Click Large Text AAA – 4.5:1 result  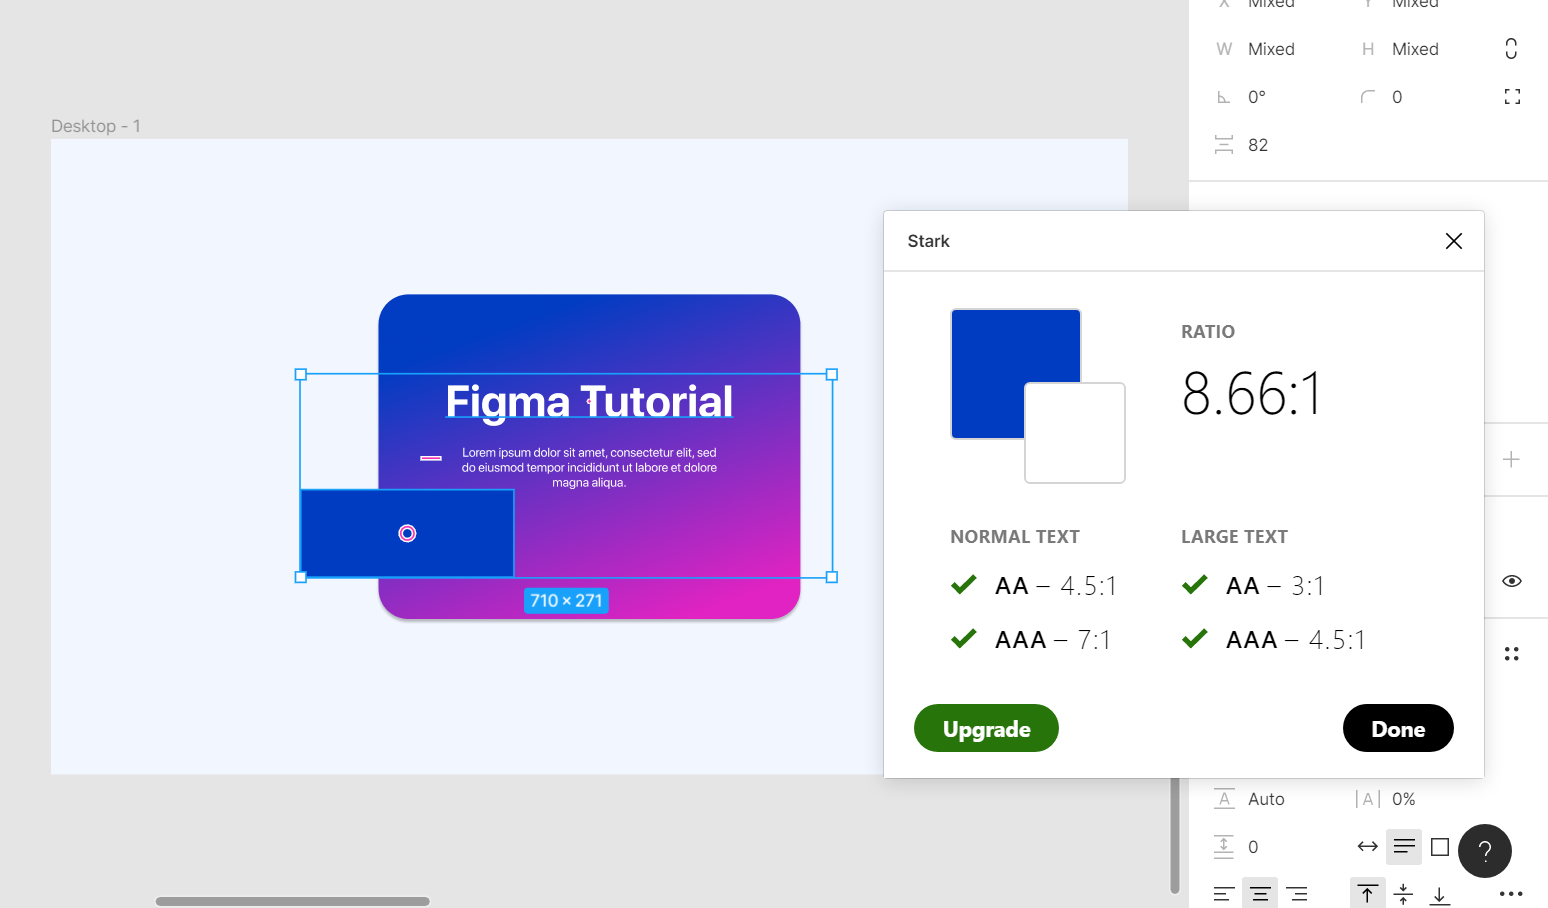coord(1273,639)
